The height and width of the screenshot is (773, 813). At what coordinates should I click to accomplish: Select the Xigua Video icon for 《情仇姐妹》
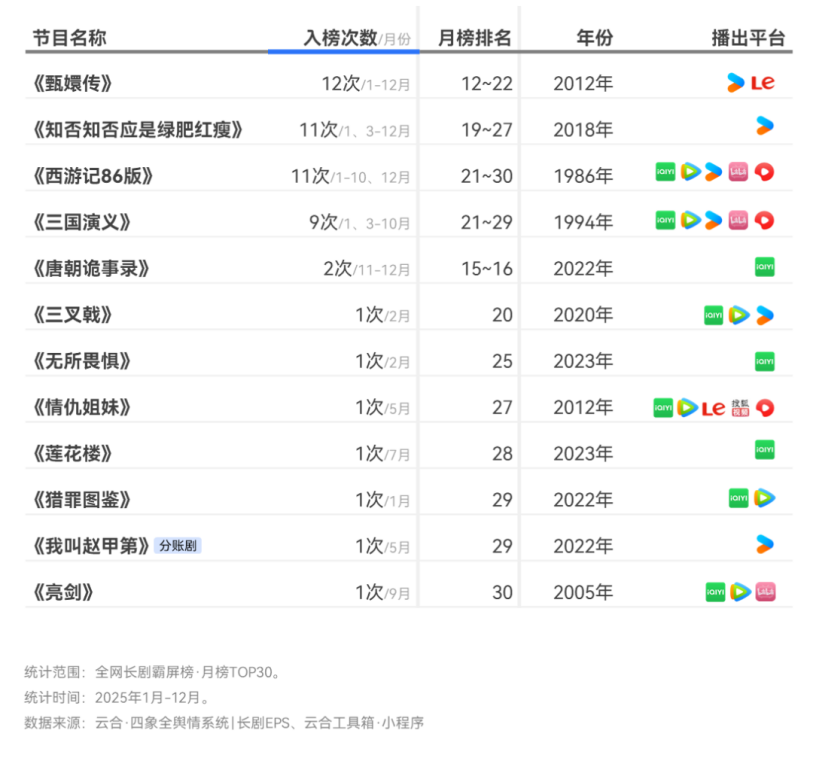[x=764, y=407]
